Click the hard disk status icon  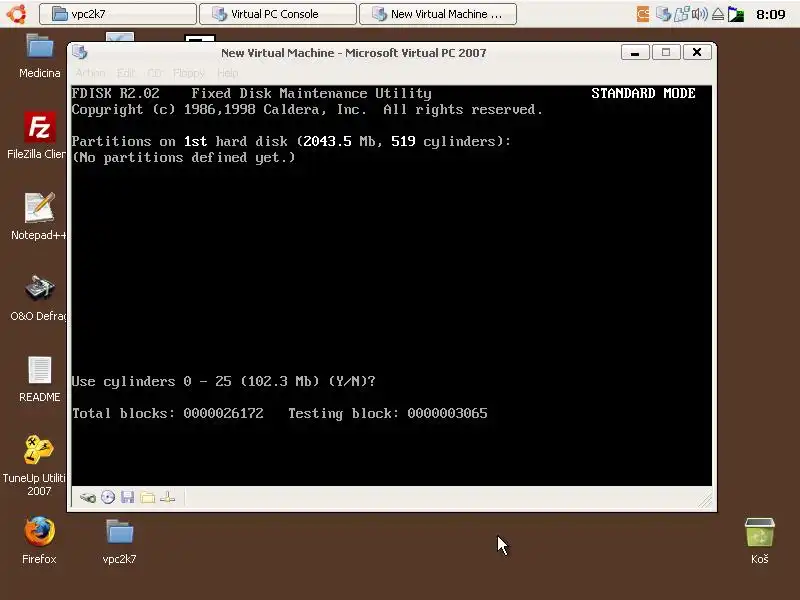tap(88, 497)
